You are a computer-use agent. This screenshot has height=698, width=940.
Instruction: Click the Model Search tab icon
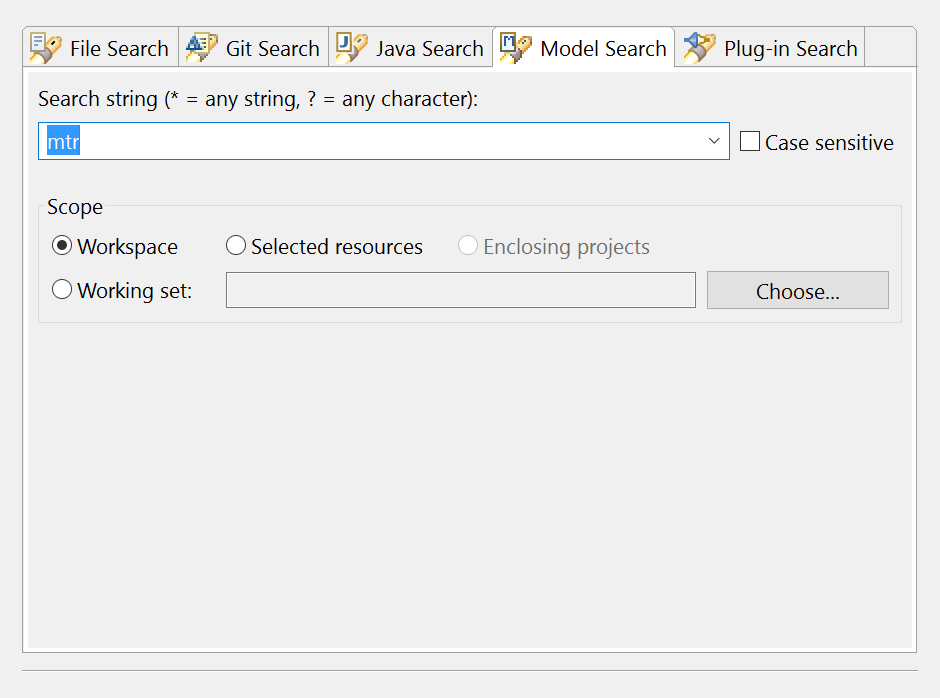516,49
